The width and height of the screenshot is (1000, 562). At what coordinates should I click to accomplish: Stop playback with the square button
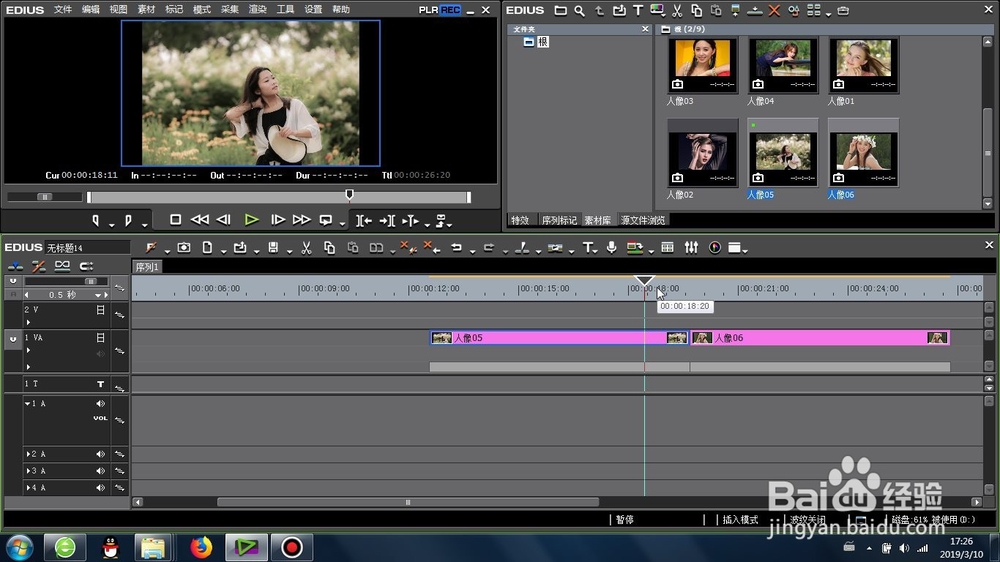coord(175,220)
